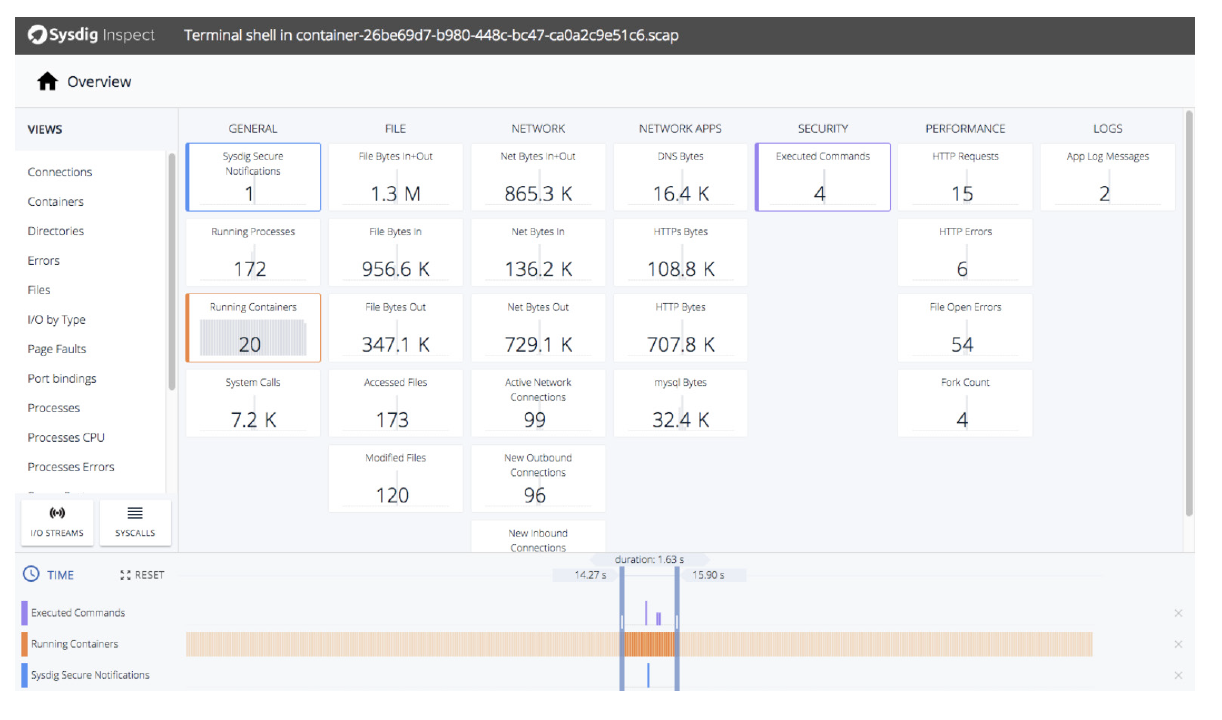Remove Running Containers timeline row
This screenshot has height=720, width=1222.
pyautogui.click(x=1177, y=644)
